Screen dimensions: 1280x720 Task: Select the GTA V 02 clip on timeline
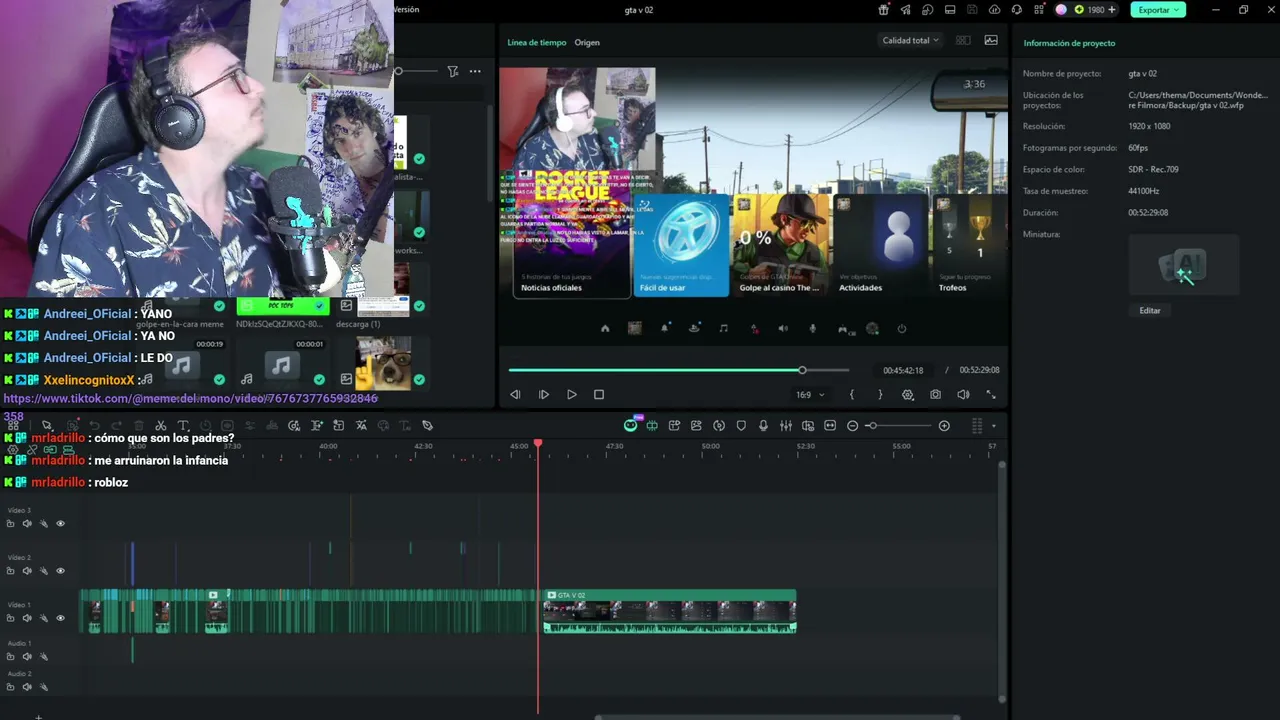click(x=669, y=611)
